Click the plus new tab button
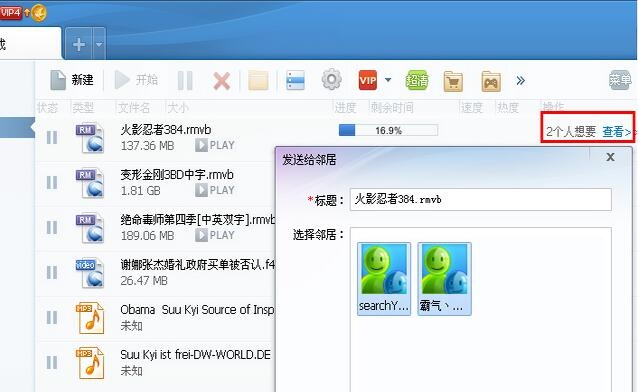The height and width of the screenshot is (392, 638). [79, 44]
